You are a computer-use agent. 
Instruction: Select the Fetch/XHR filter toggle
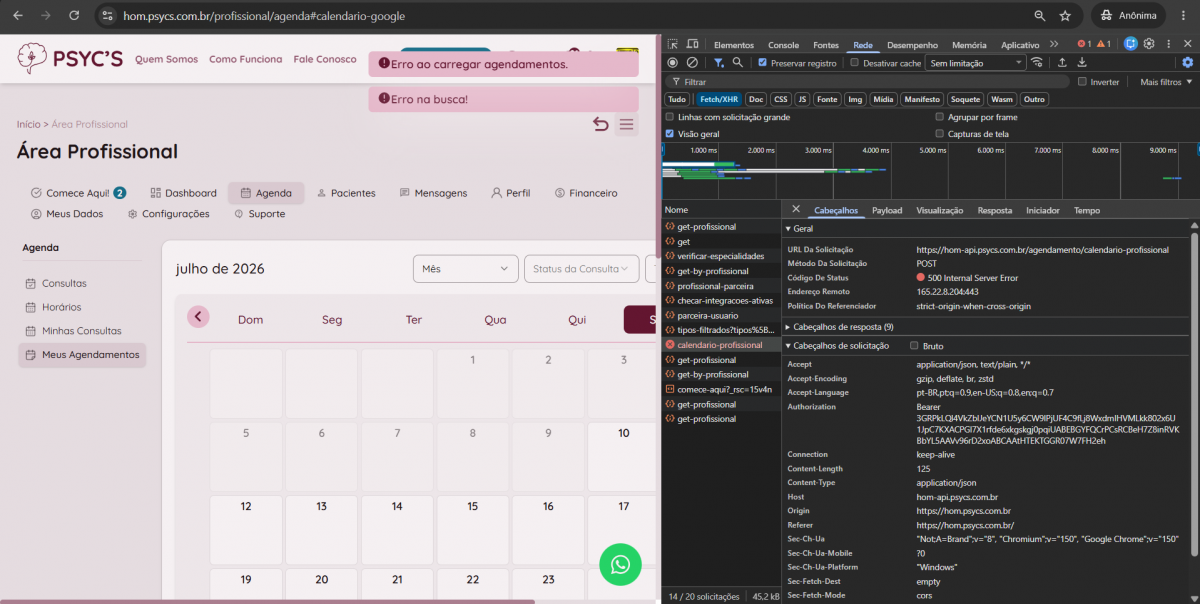pyautogui.click(x=718, y=99)
